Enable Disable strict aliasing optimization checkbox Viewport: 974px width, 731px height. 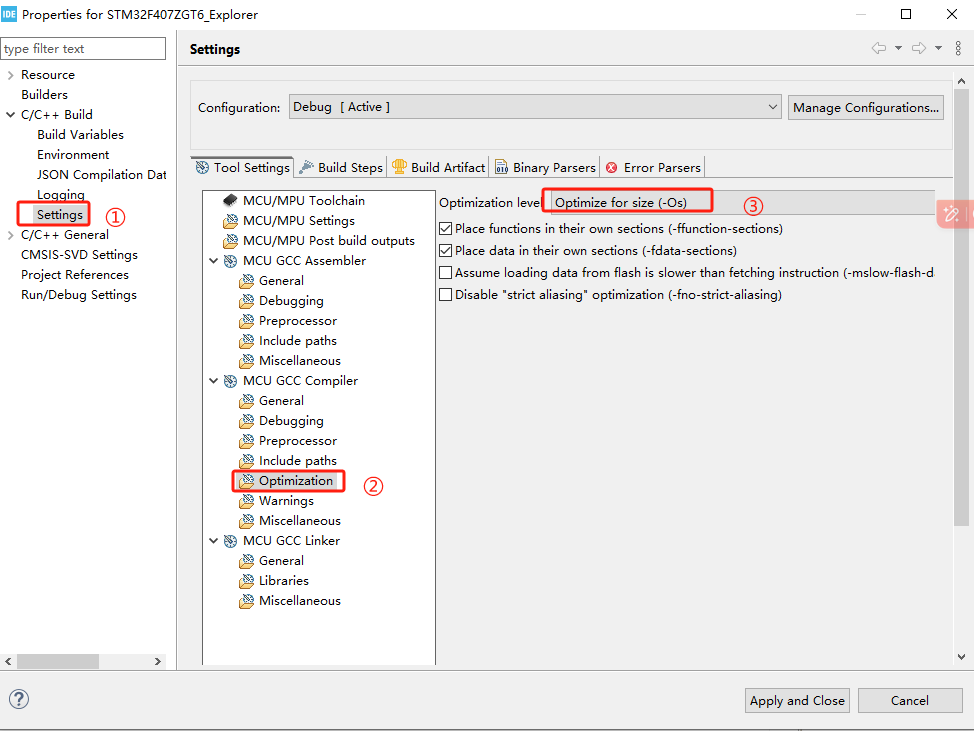(445, 294)
